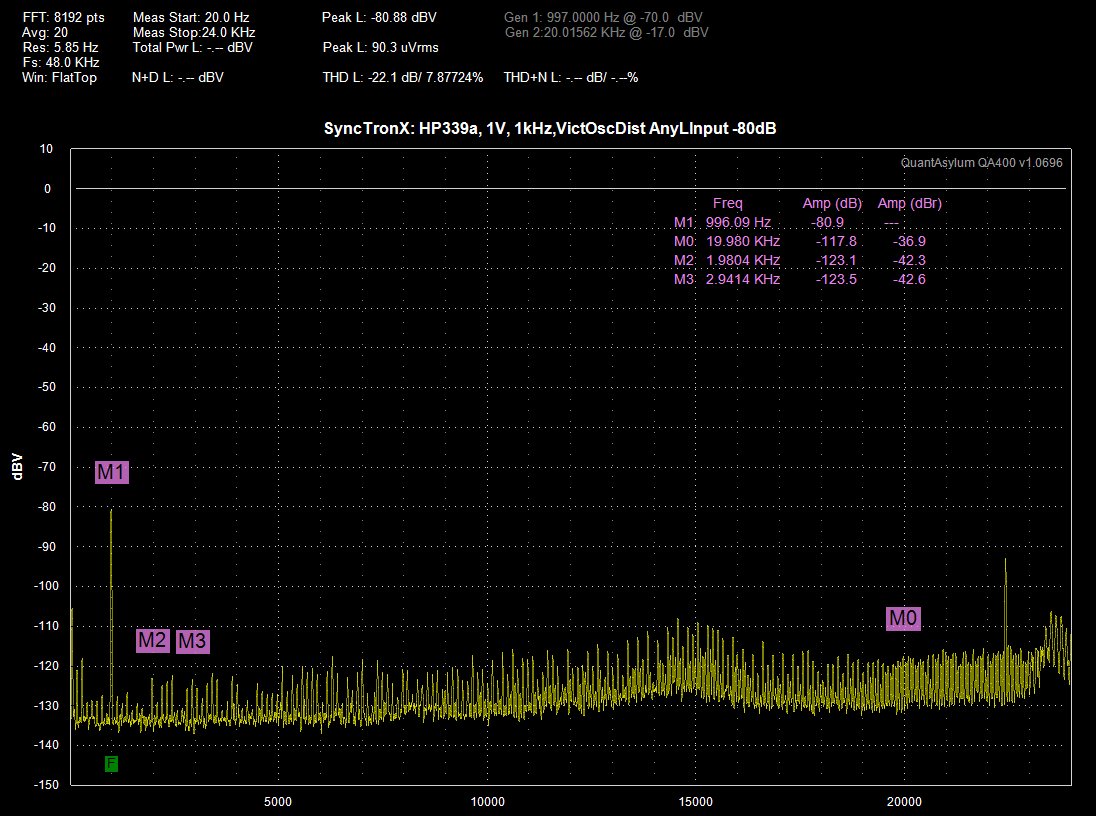Viewport: 1096px width, 816px height.
Task: Click the Amp (dBr) column header
Action: tap(910, 203)
